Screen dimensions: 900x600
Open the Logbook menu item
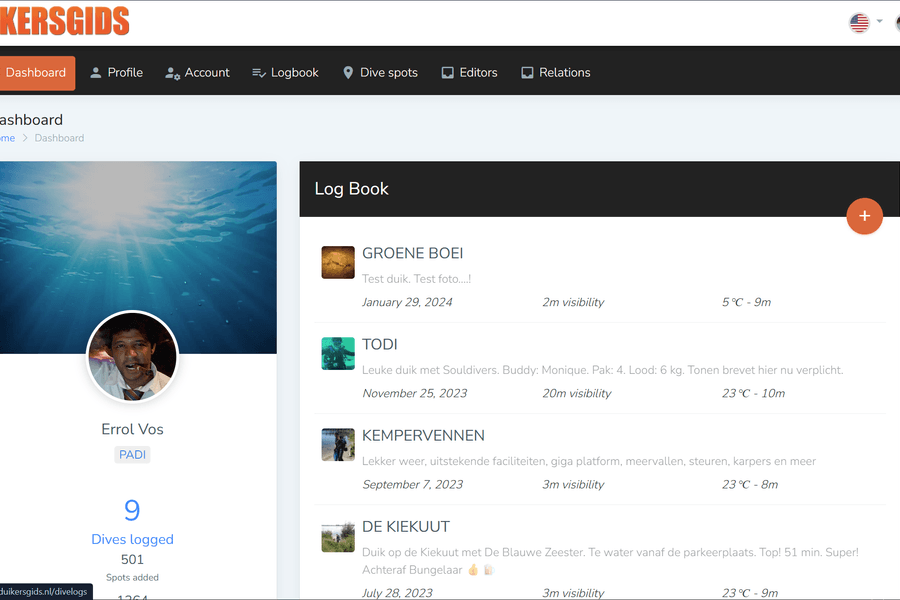click(x=294, y=73)
